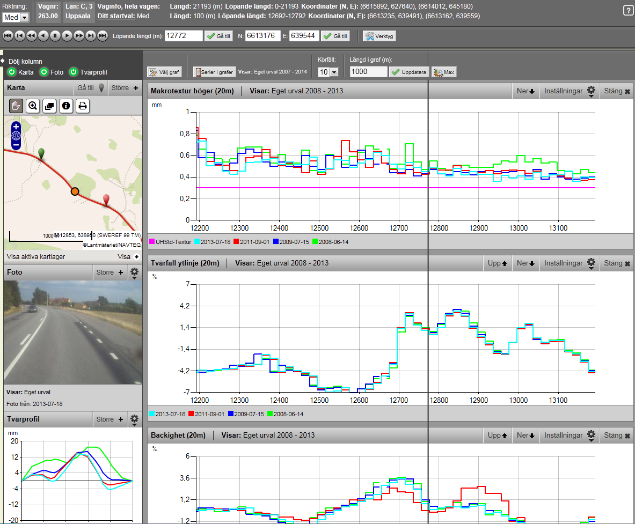Click the next section skip control

91,36
